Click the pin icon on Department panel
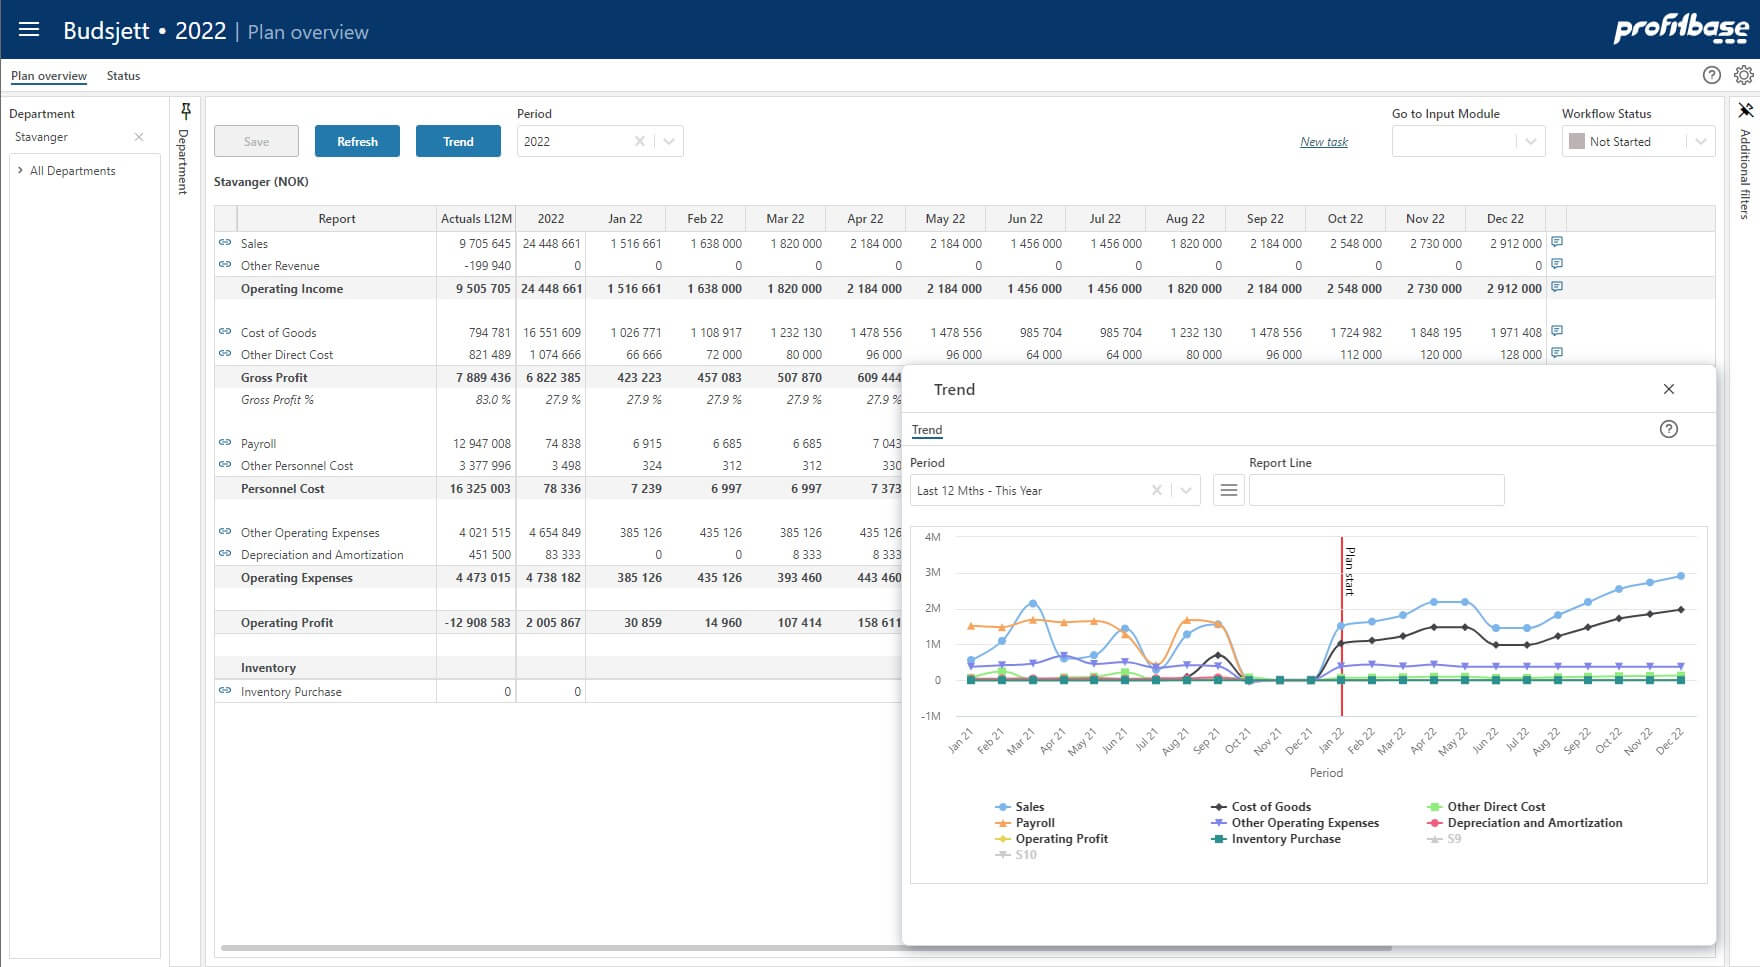Image resolution: width=1760 pixels, height=967 pixels. click(185, 111)
